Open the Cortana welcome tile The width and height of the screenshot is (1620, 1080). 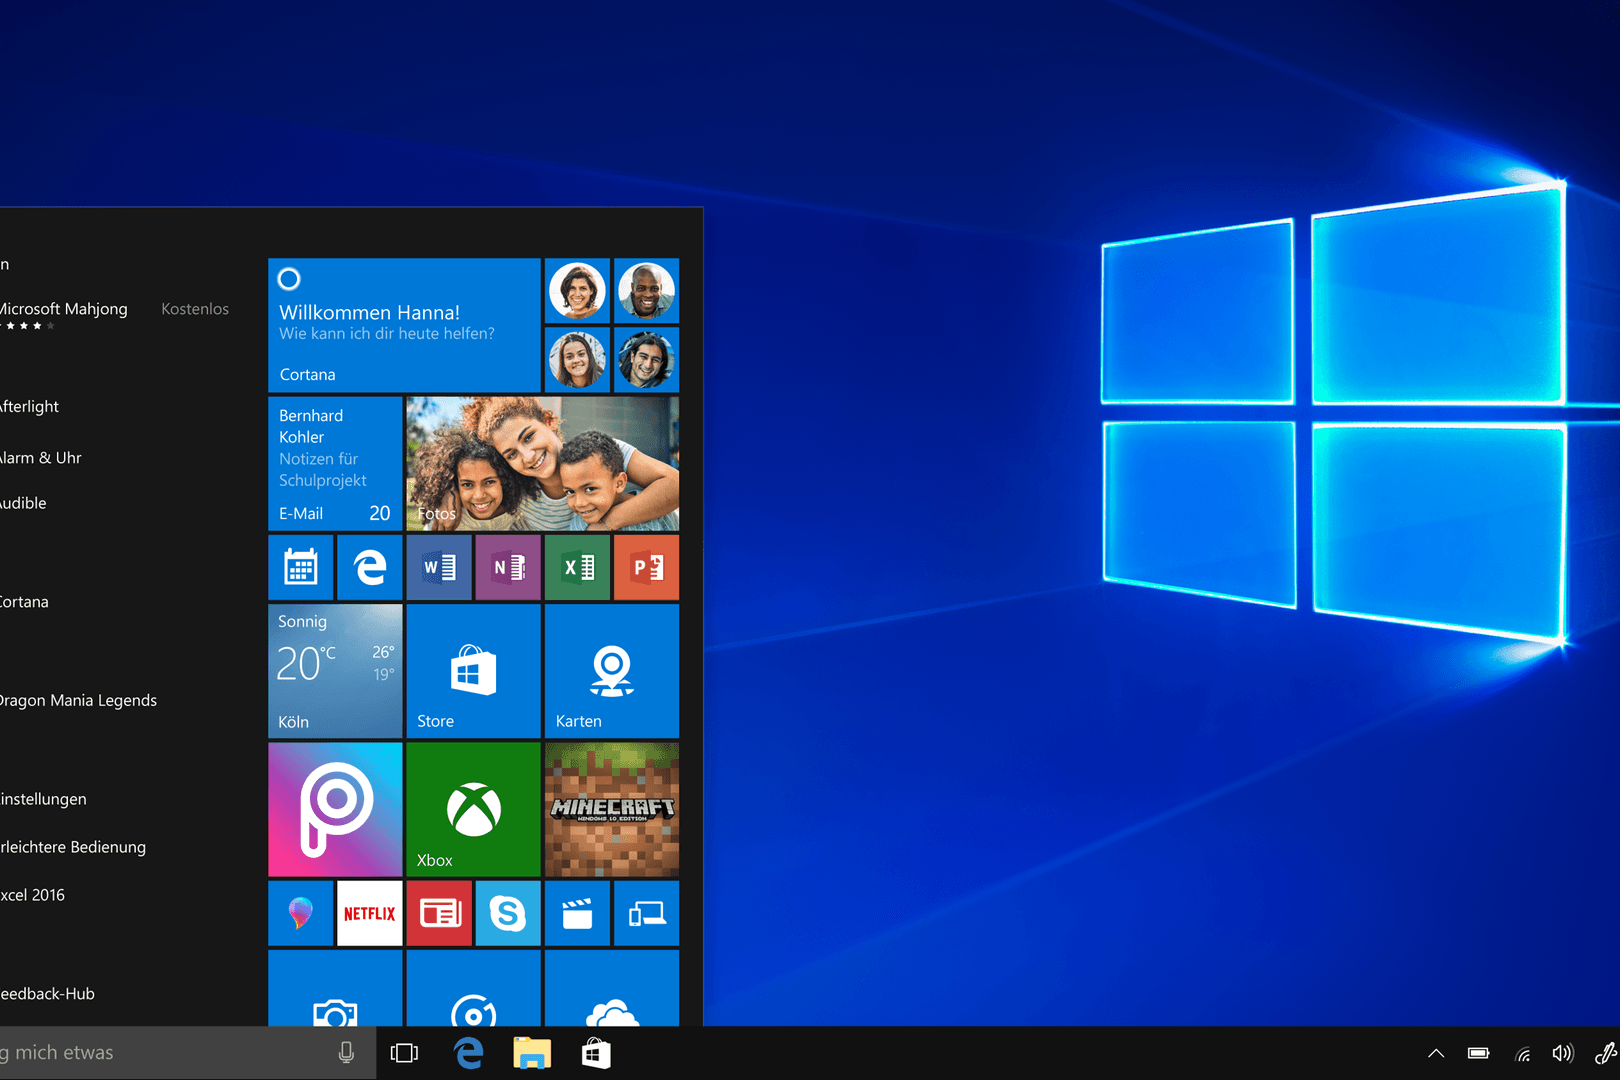click(404, 325)
